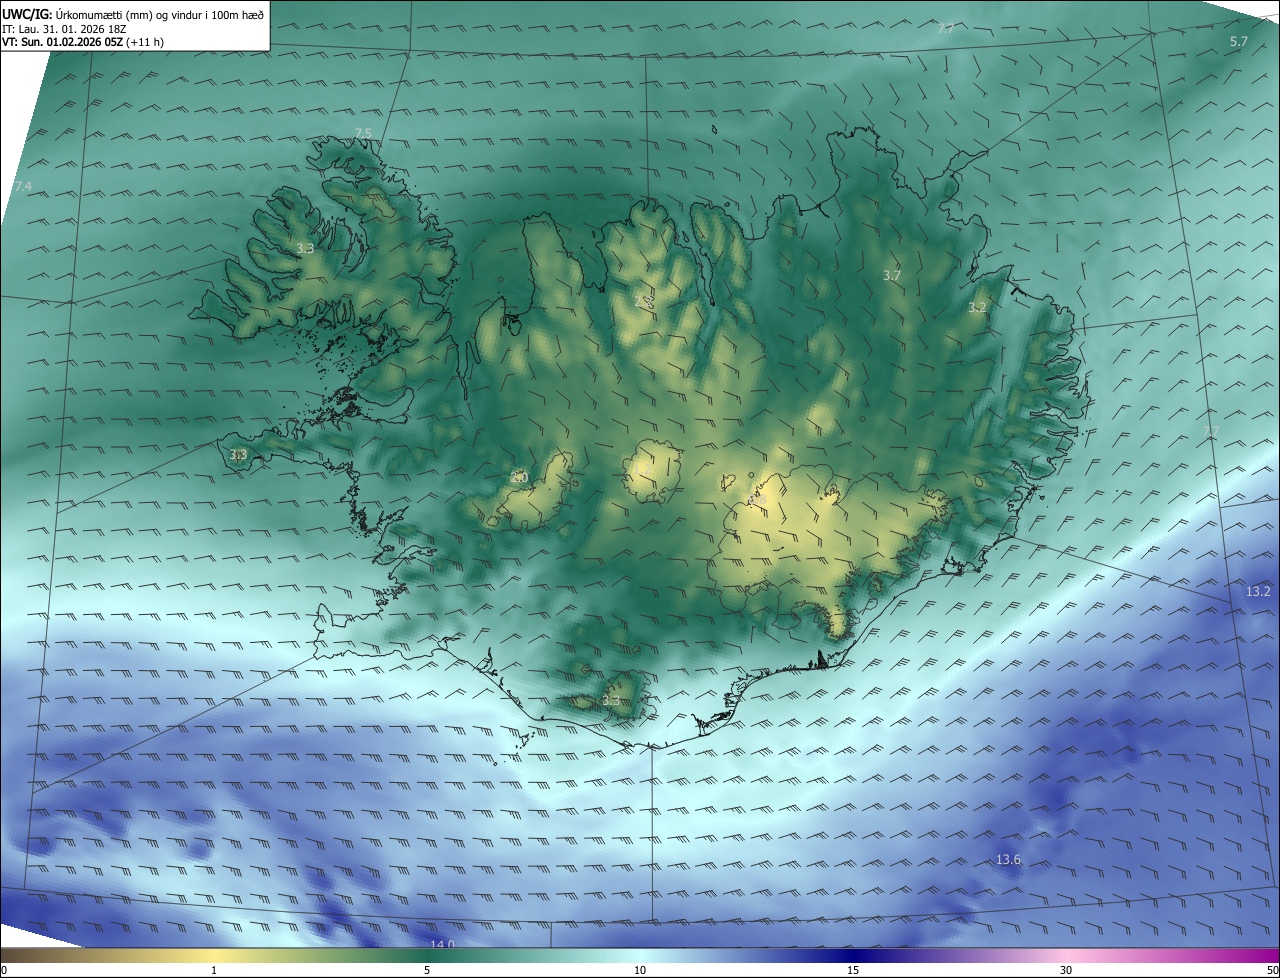Screen dimensions: 1280x978
Task: Click the 50 tick on the color scale
Action: (x=1272, y=970)
